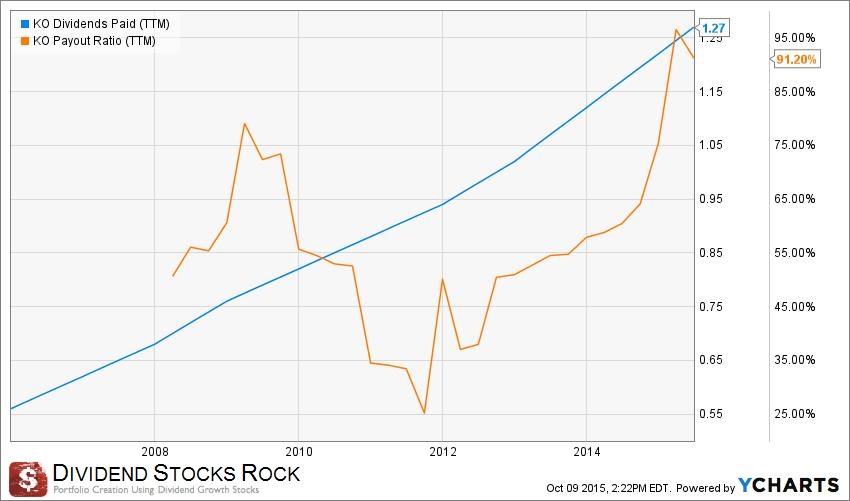Viewport: 850px width, 501px height.
Task: Click the red dollar-sign Dividend Stocks Rock logo
Action: pos(28,477)
